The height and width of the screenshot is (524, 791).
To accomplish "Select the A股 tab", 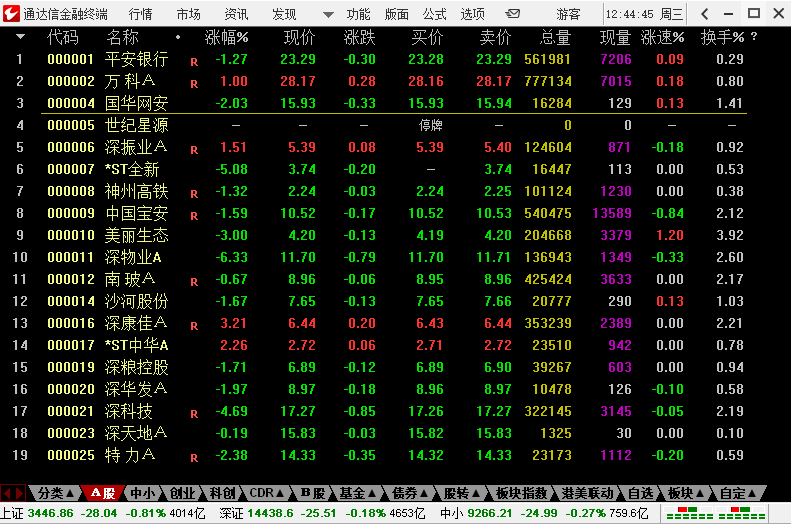I will point(102,493).
